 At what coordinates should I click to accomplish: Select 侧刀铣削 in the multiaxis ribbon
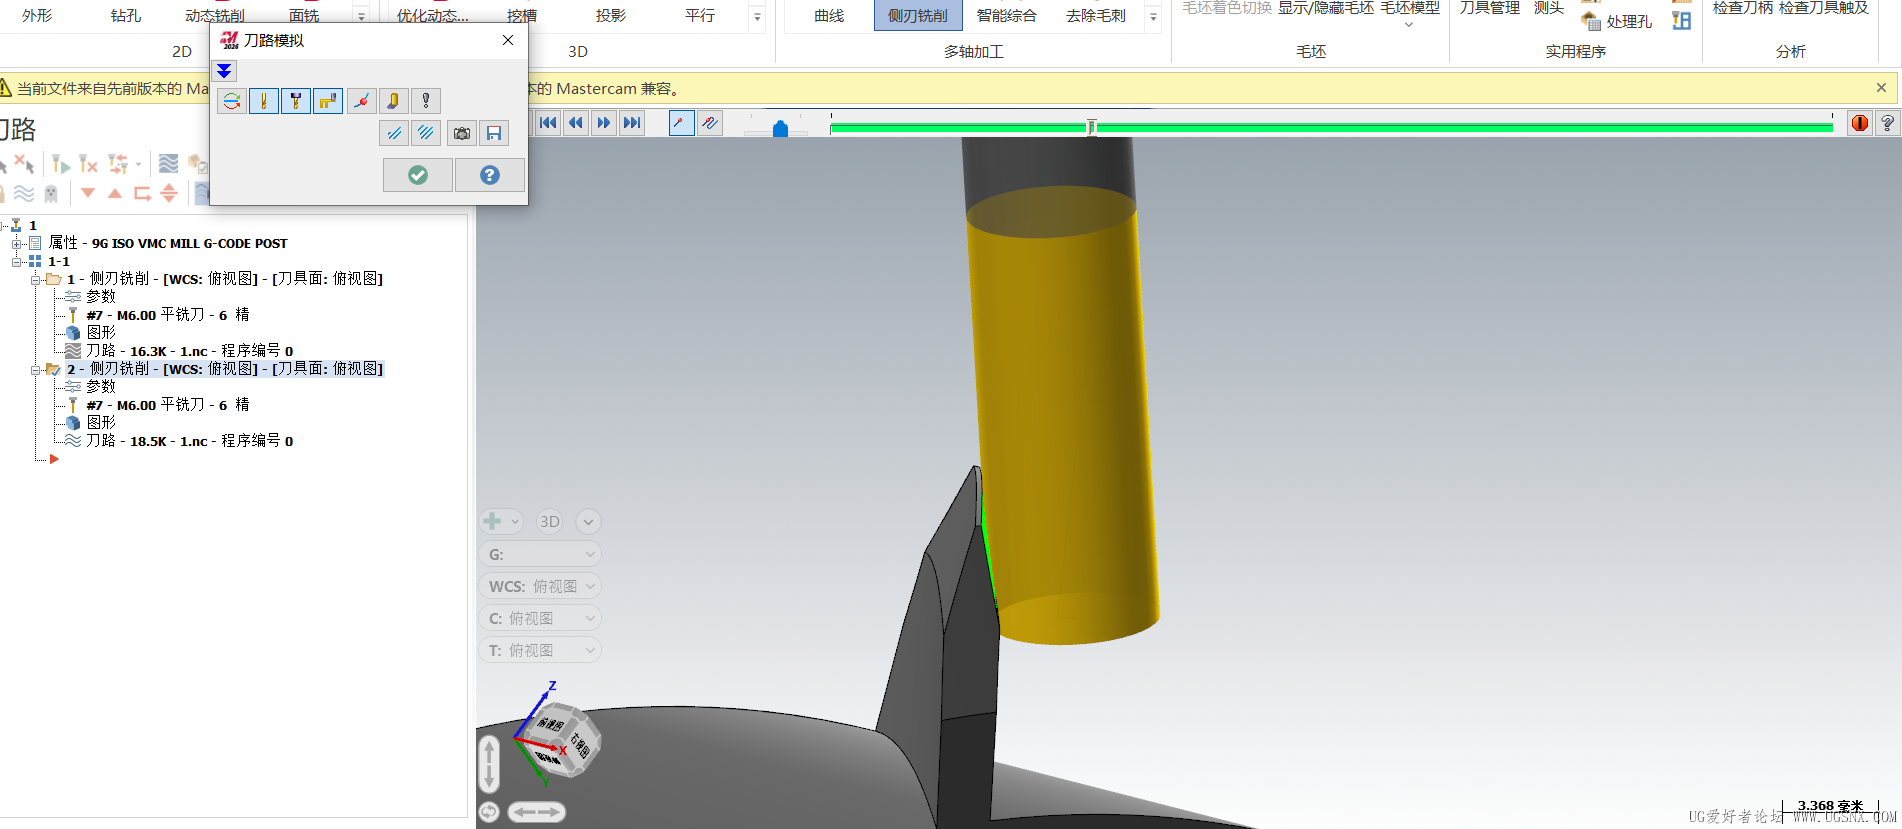(x=917, y=16)
